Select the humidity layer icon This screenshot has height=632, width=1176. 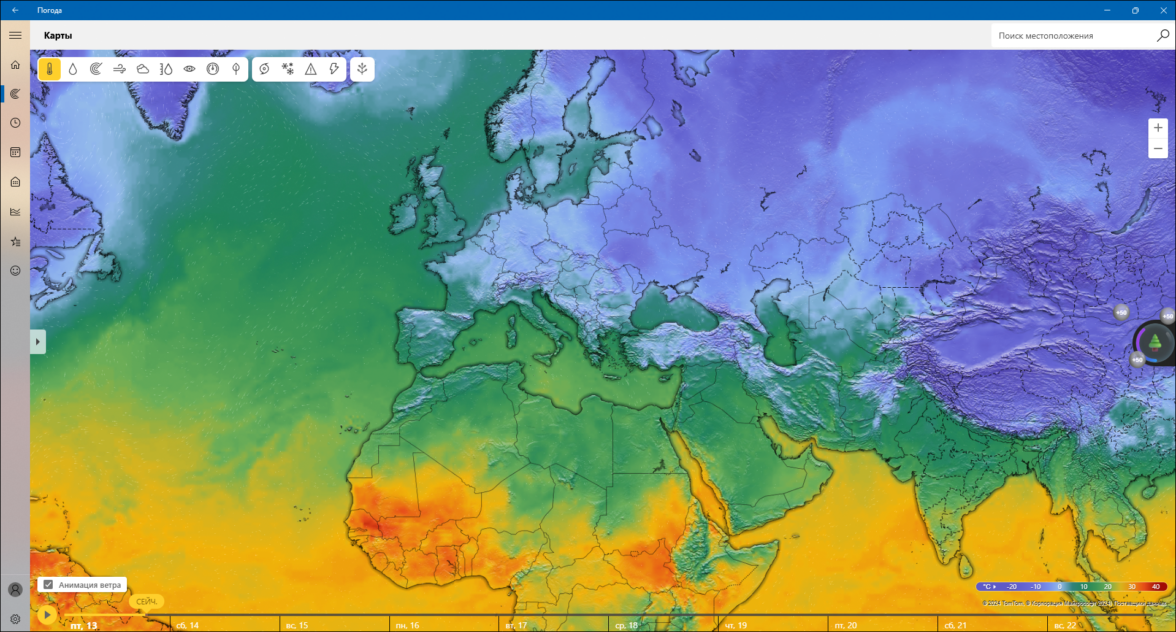tap(166, 69)
